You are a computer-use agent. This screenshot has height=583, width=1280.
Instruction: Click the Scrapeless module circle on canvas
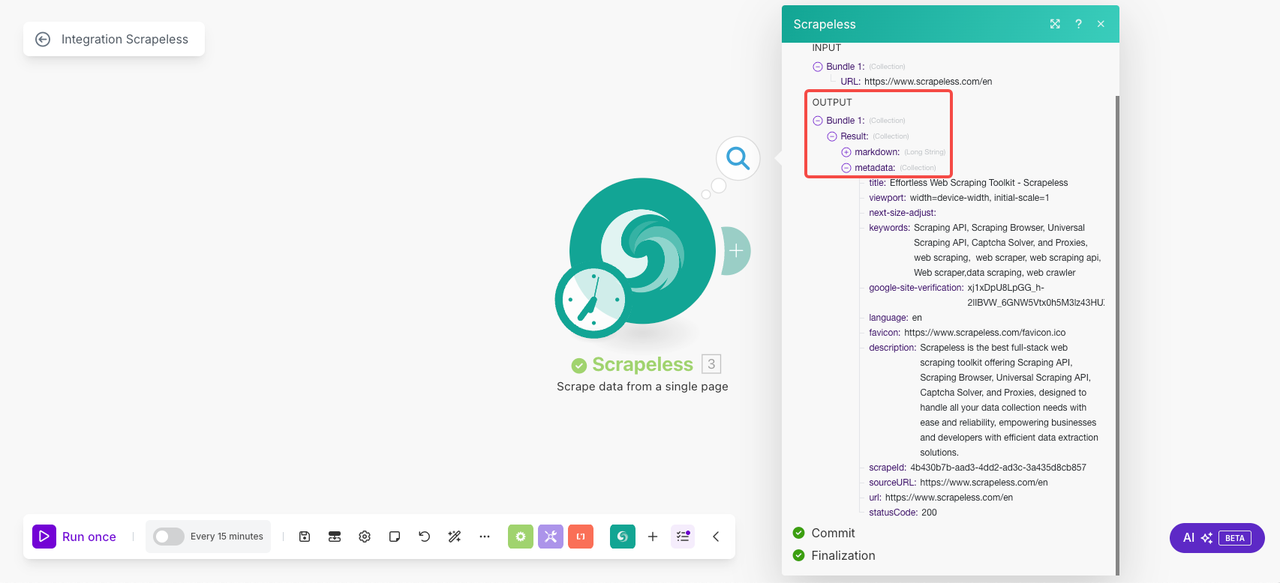[x=644, y=250]
